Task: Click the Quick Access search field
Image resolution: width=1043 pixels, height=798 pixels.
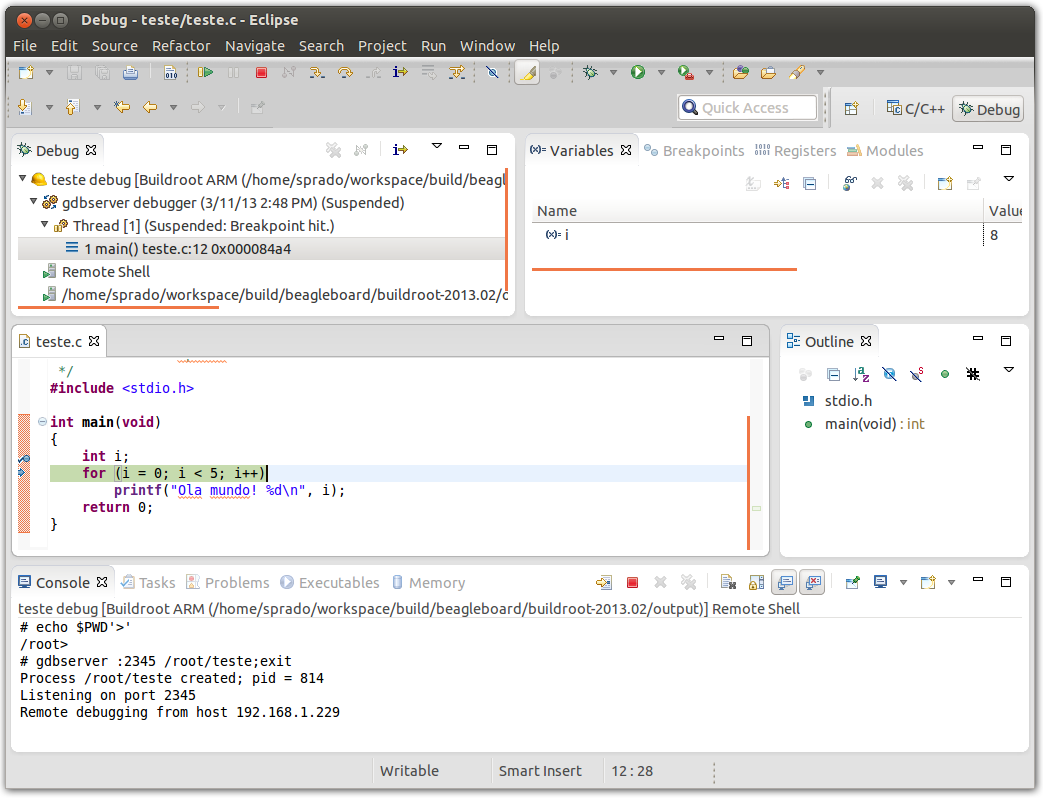Action: (748, 108)
